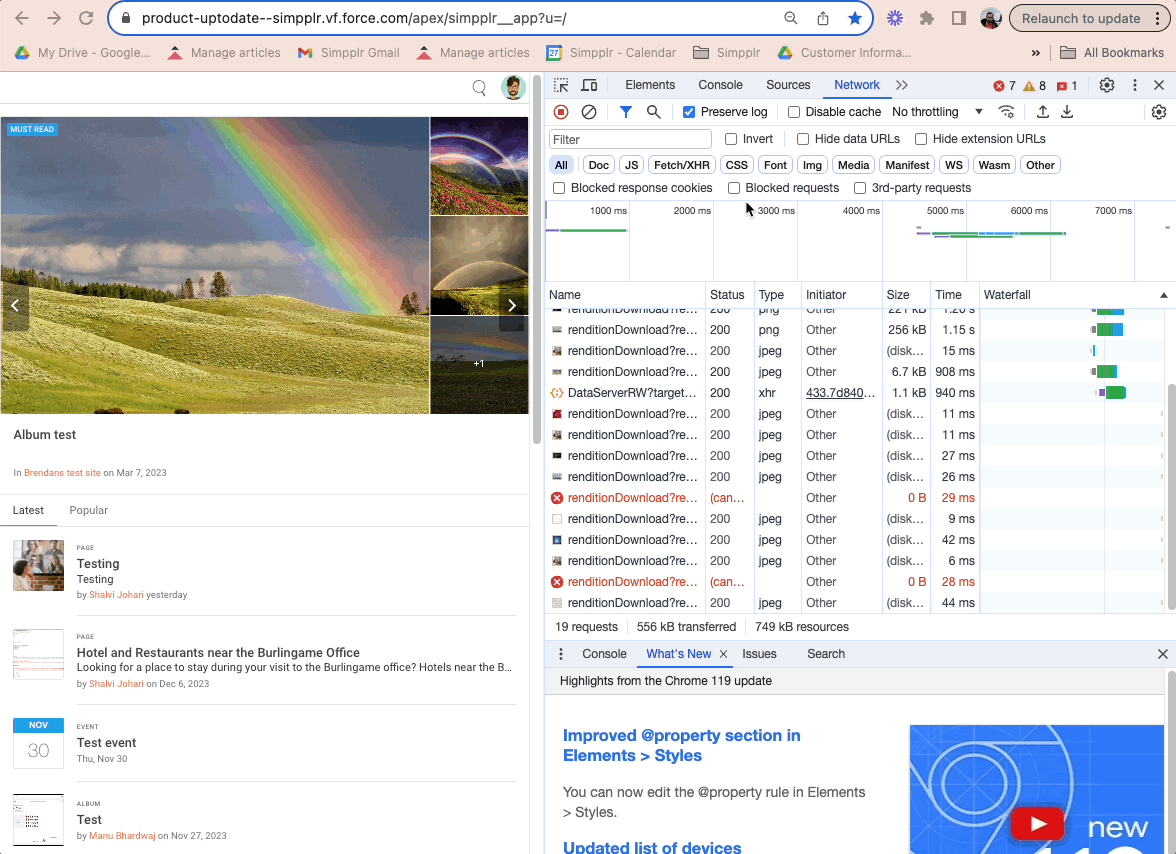Screen dimensions: 1176x854
Task: Clear the network log
Action: click(589, 112)
